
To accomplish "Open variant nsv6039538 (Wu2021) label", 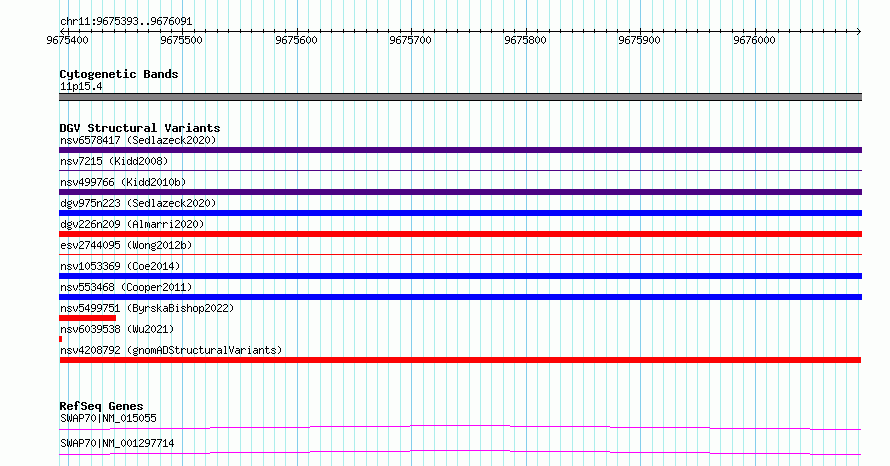I will pyautogui.click(x=117, y=329).
